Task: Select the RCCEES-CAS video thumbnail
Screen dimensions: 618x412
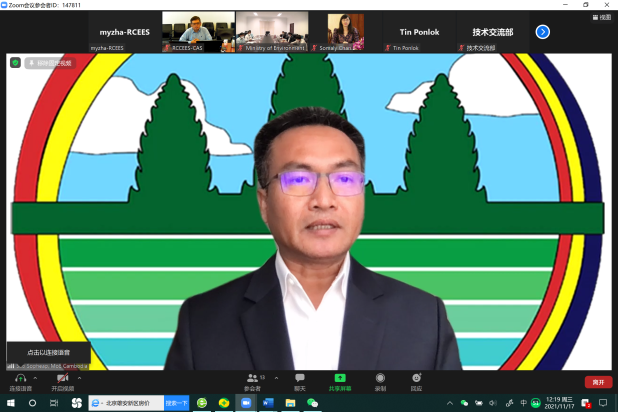Action: (x=198, y=31)
